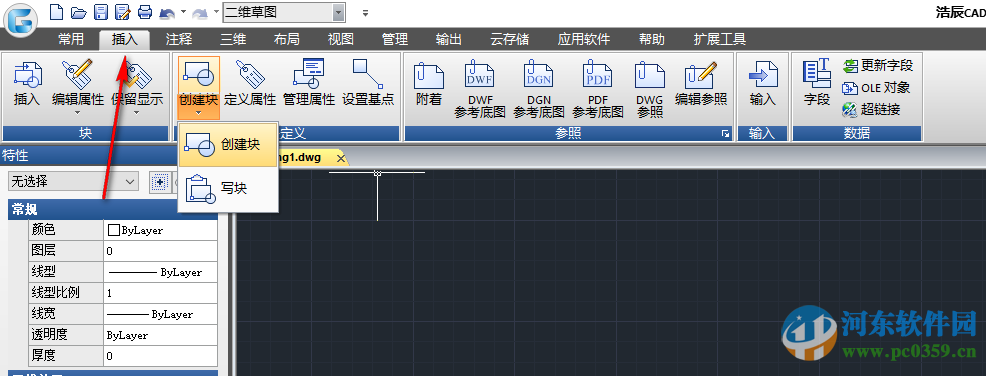This screenshot has width=986, height=376.
Task: Click the 插入 block insert tool
Action: coord(27,82)
